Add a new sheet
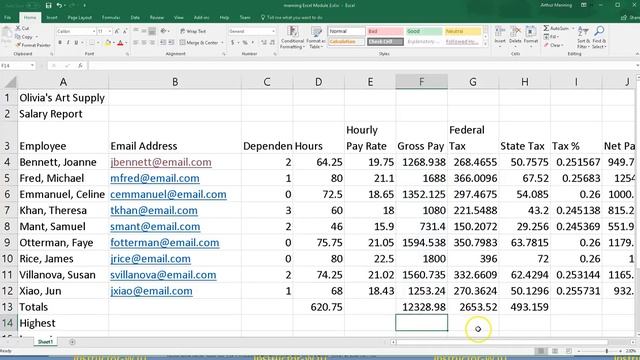 [72, 342]
